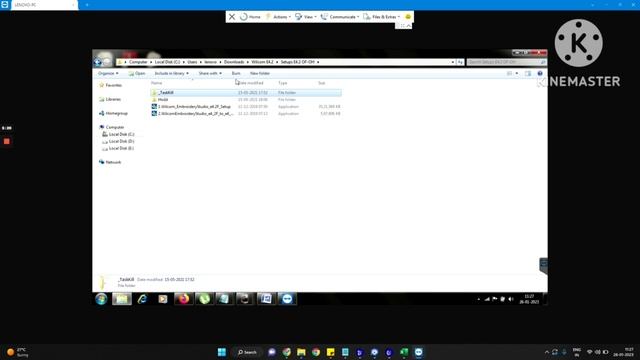This screenshot has width=640, height=360.
Task: Open the Share with dropdown
Action: coord(210,73)
